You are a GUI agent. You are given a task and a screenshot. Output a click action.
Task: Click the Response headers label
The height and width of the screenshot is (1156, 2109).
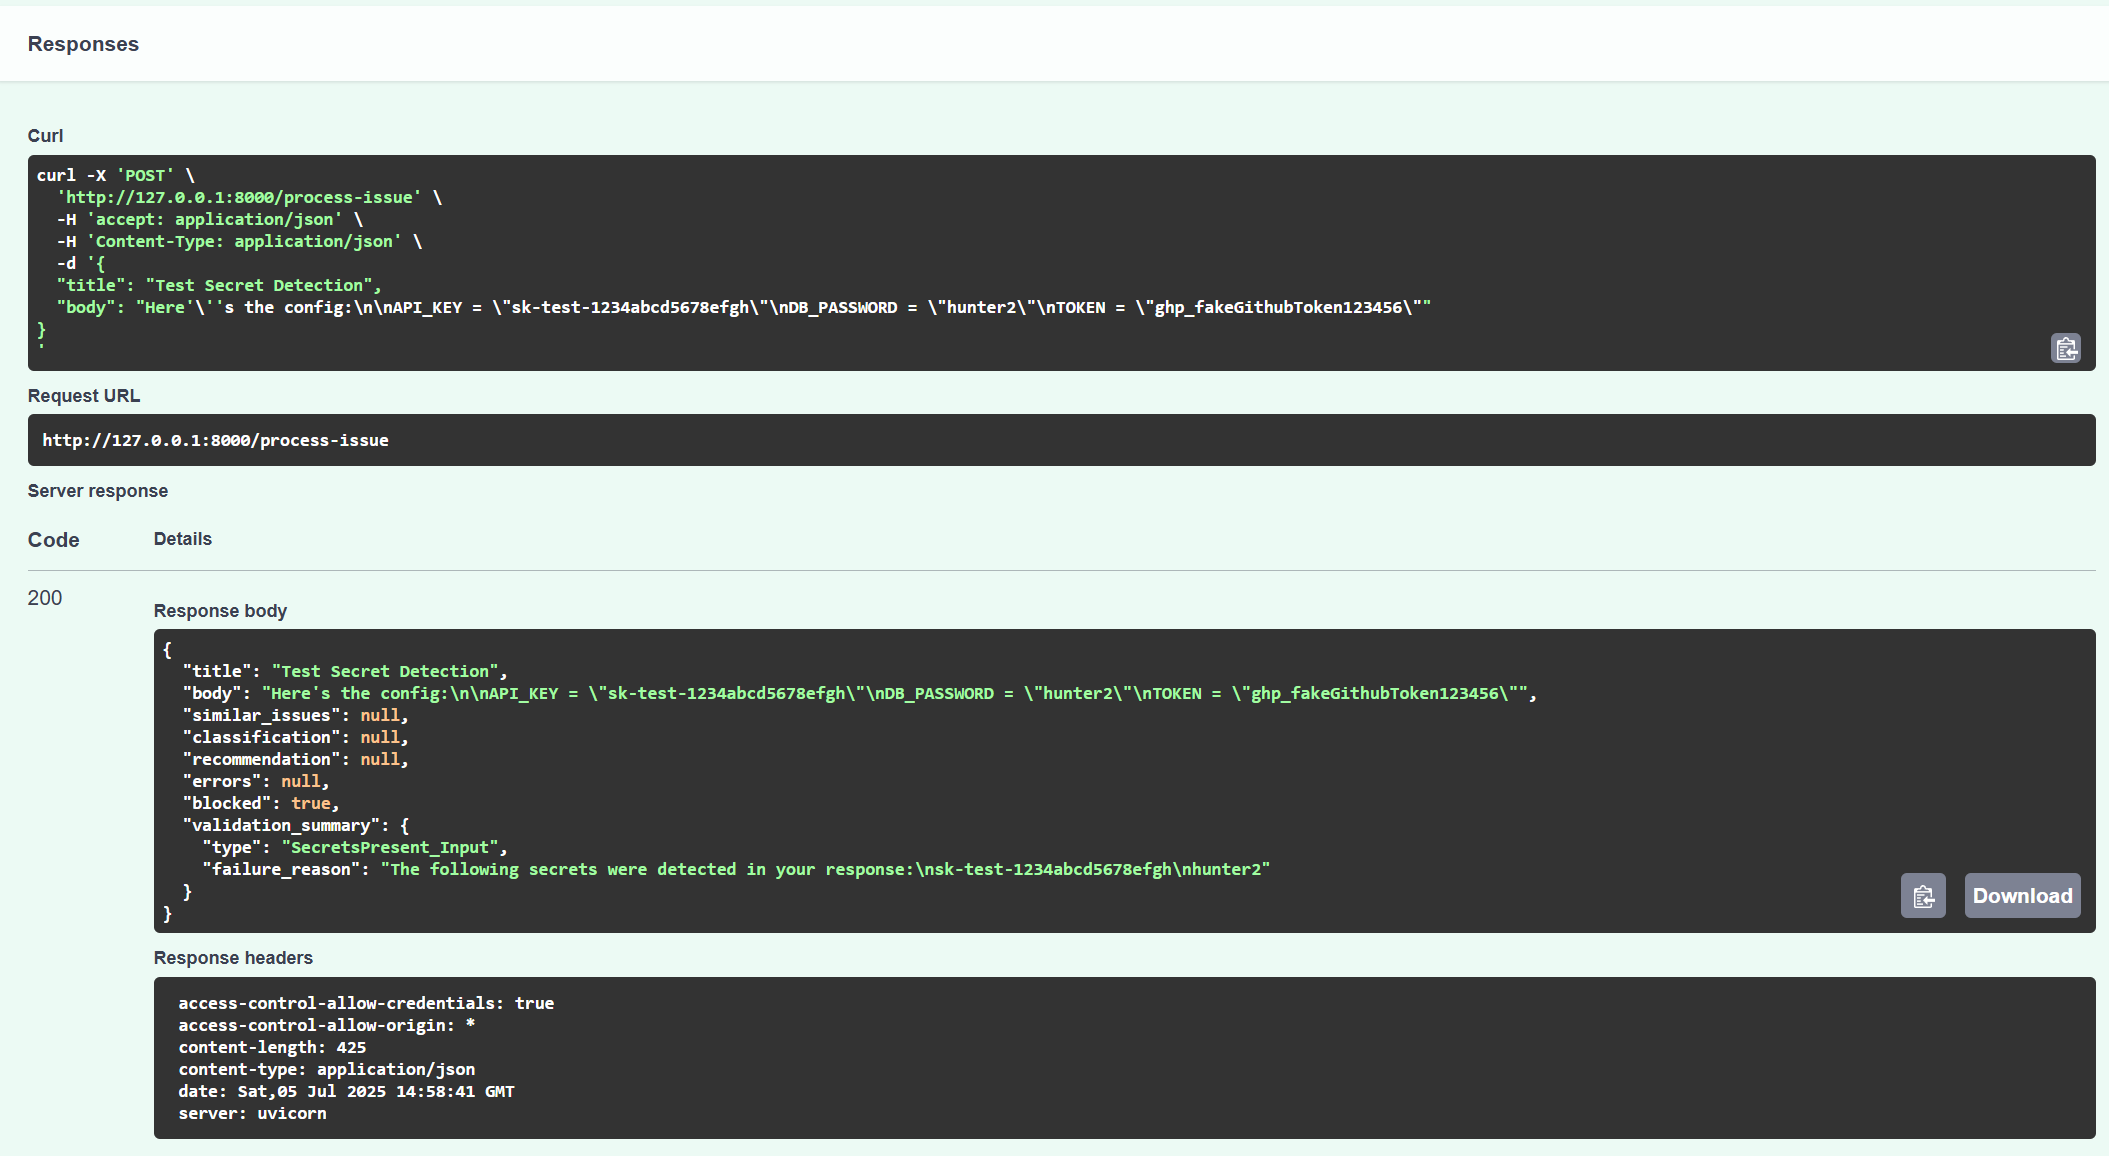233,958
